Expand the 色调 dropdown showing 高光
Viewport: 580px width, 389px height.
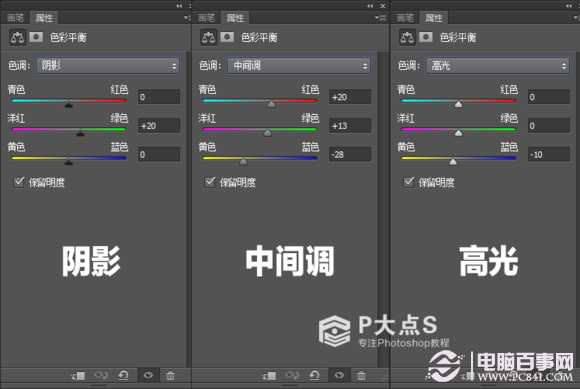498,66
